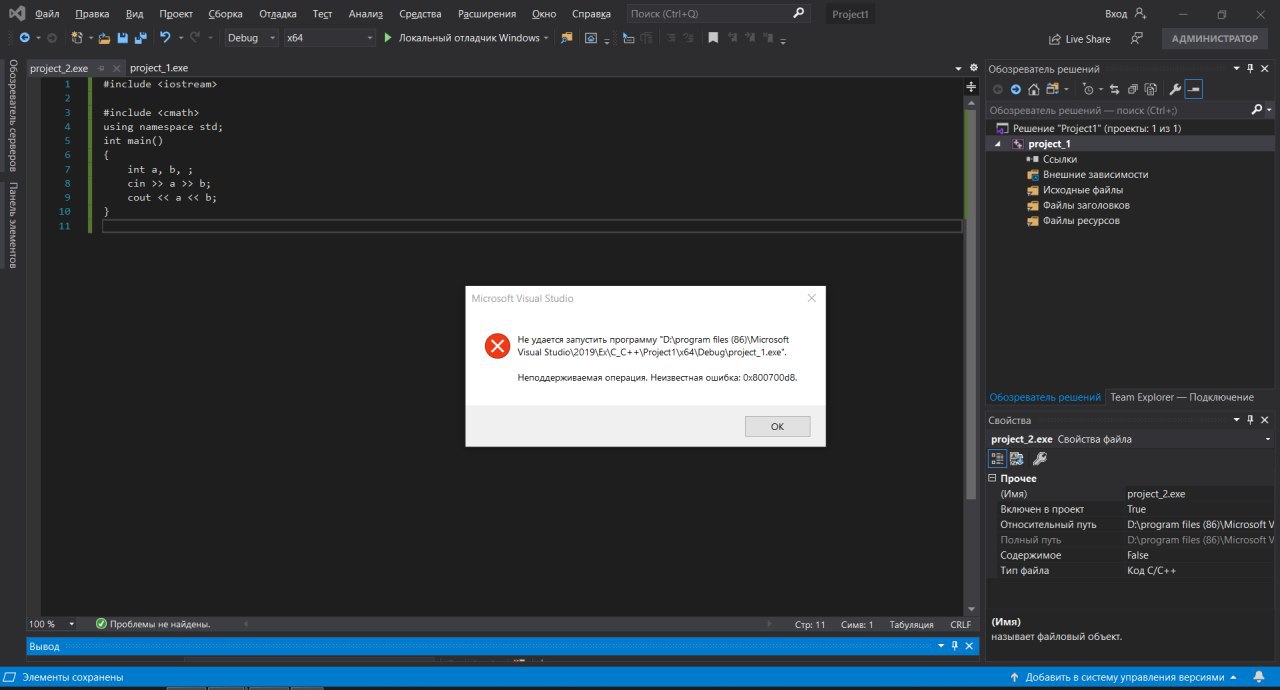Switch views icon in Solution Explorer
This screenshot has width=1280, height=690.
(1052, 89)
